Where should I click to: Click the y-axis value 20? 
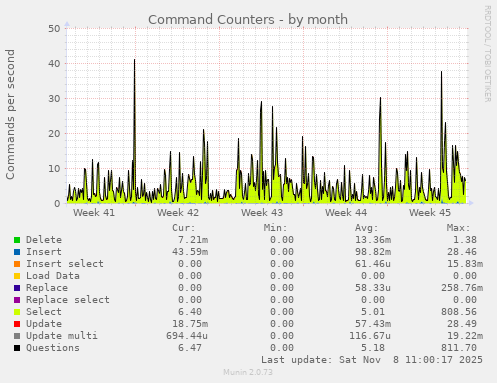[54, 134]
